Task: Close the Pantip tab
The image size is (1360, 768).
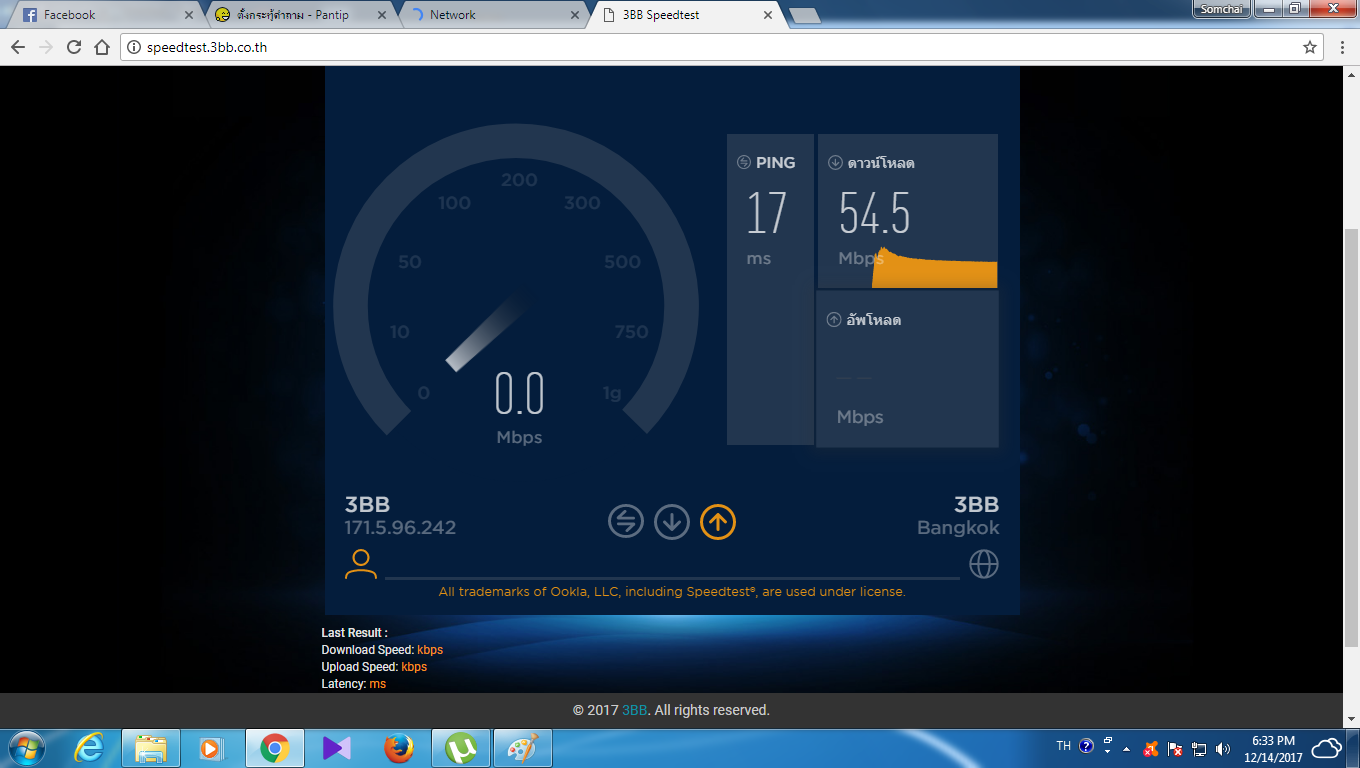Action: [382, 15]
